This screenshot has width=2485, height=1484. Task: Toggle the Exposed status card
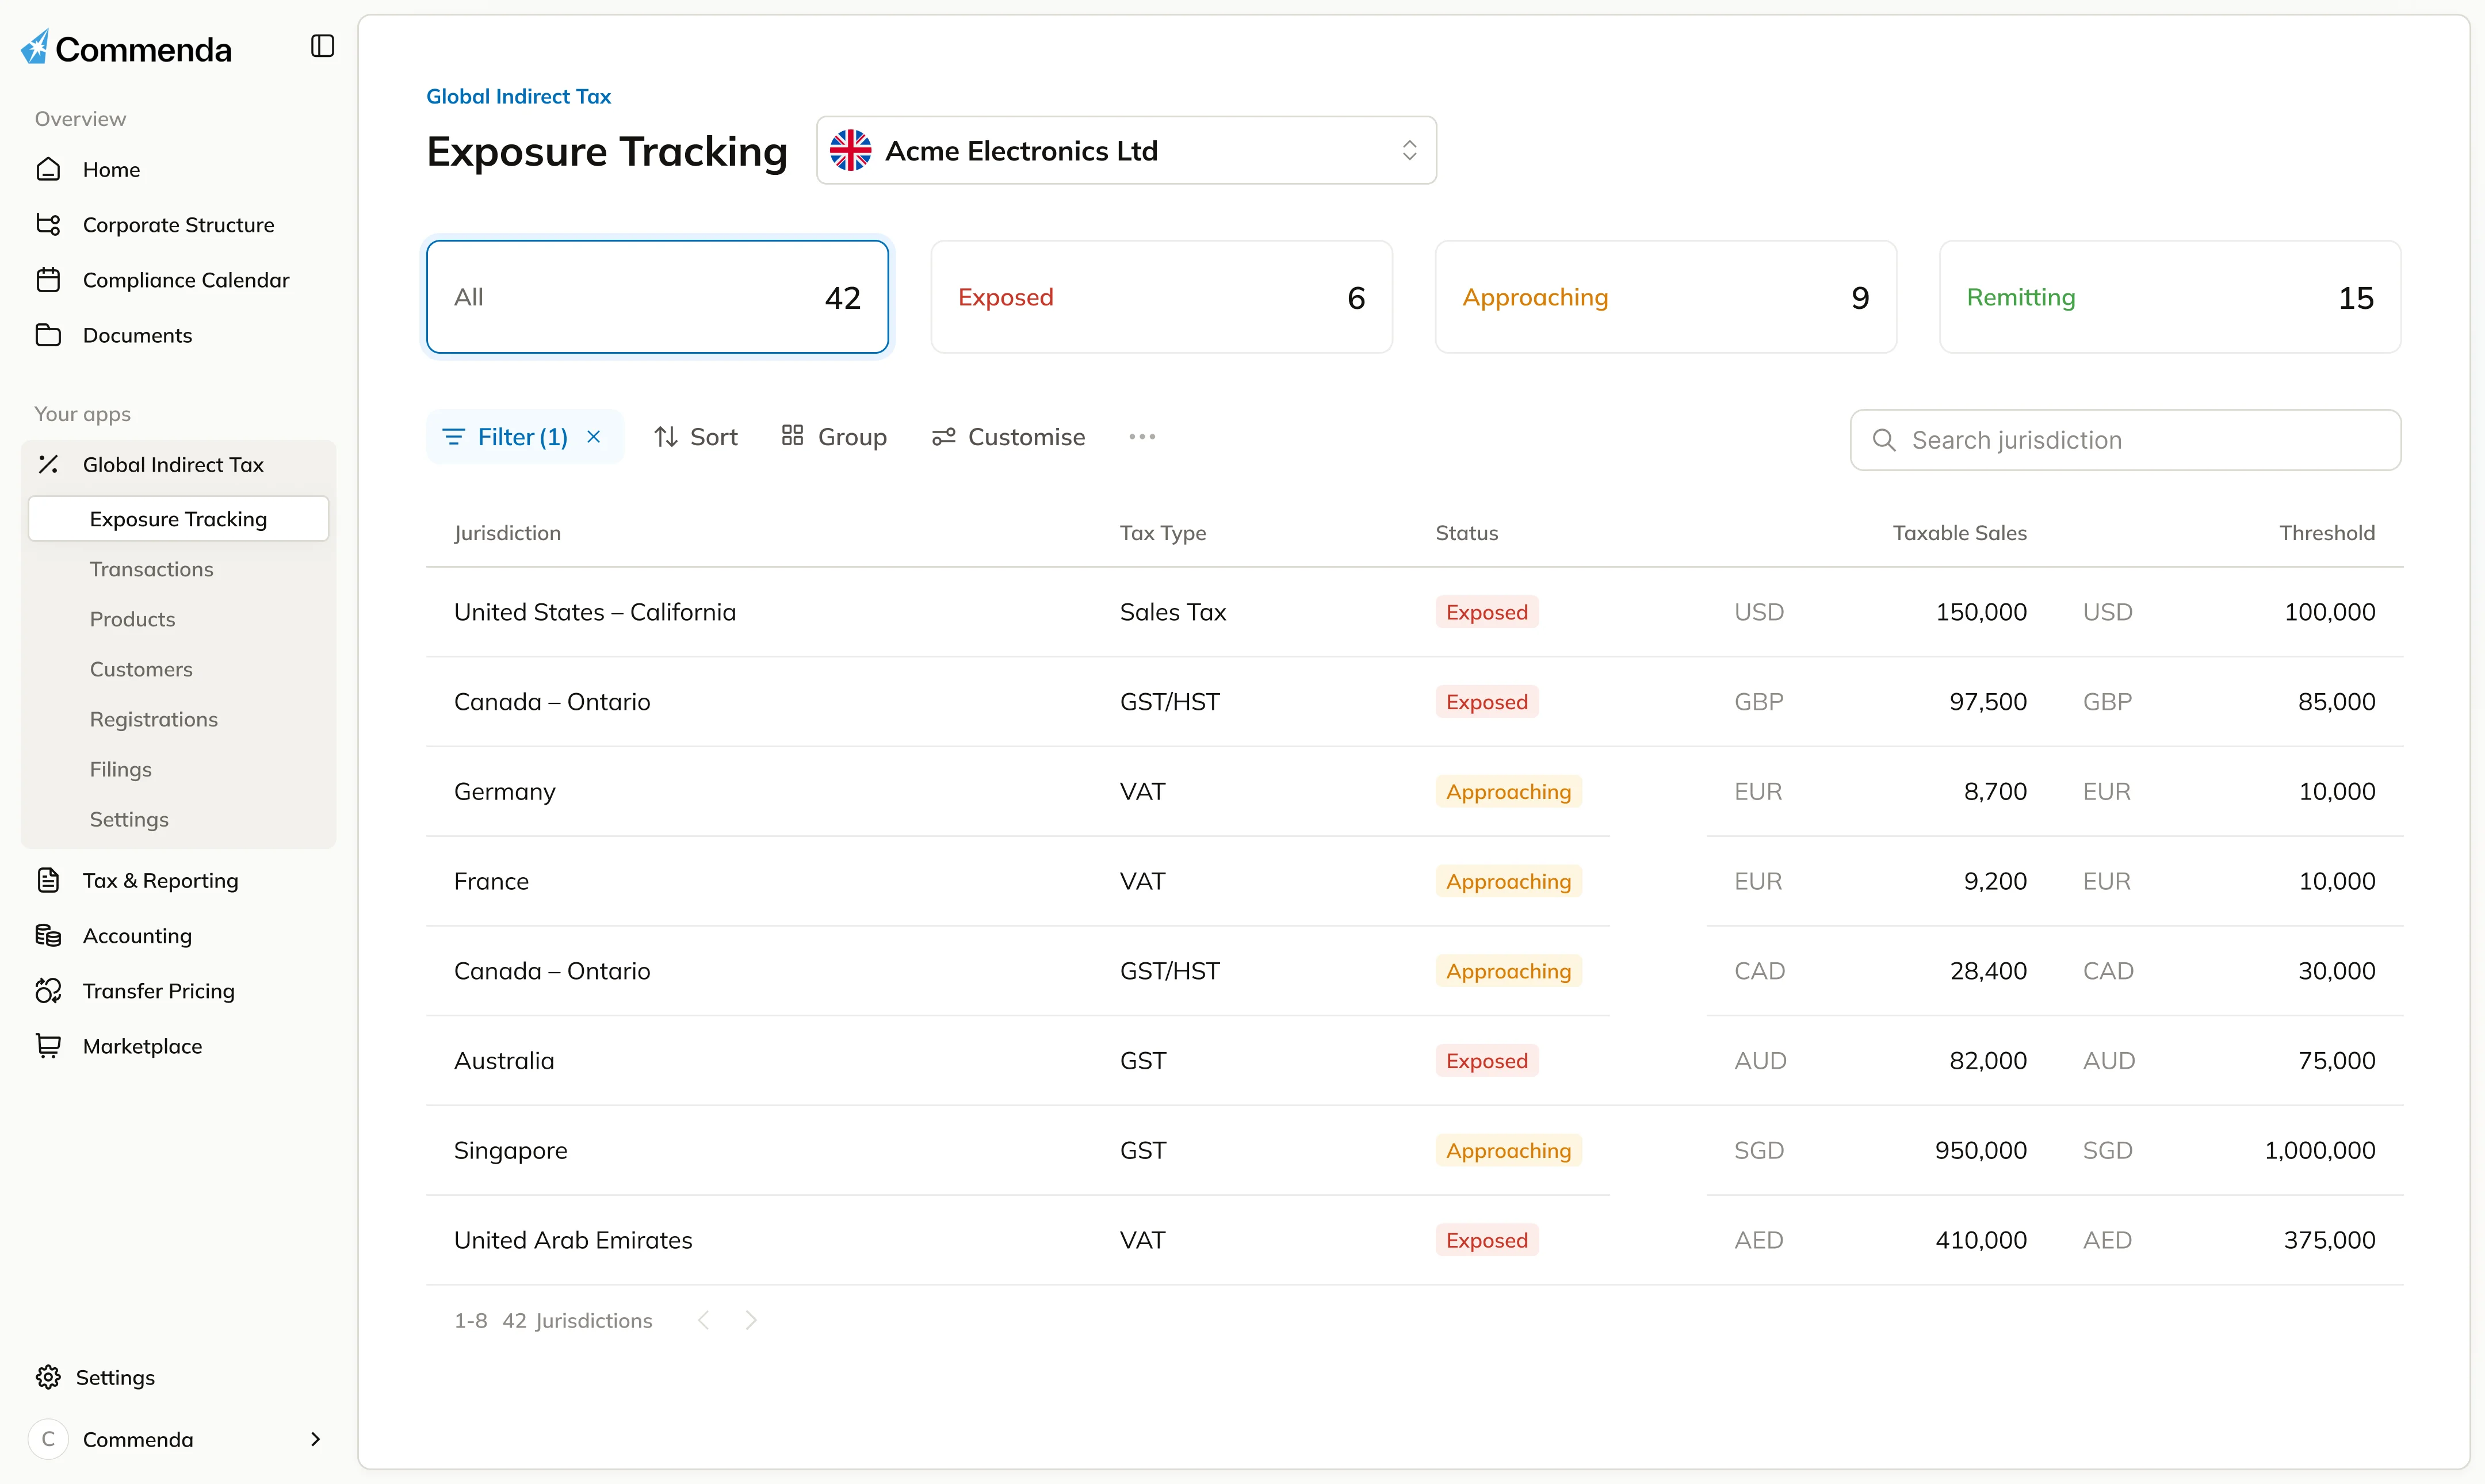(x=1161, y=296)
